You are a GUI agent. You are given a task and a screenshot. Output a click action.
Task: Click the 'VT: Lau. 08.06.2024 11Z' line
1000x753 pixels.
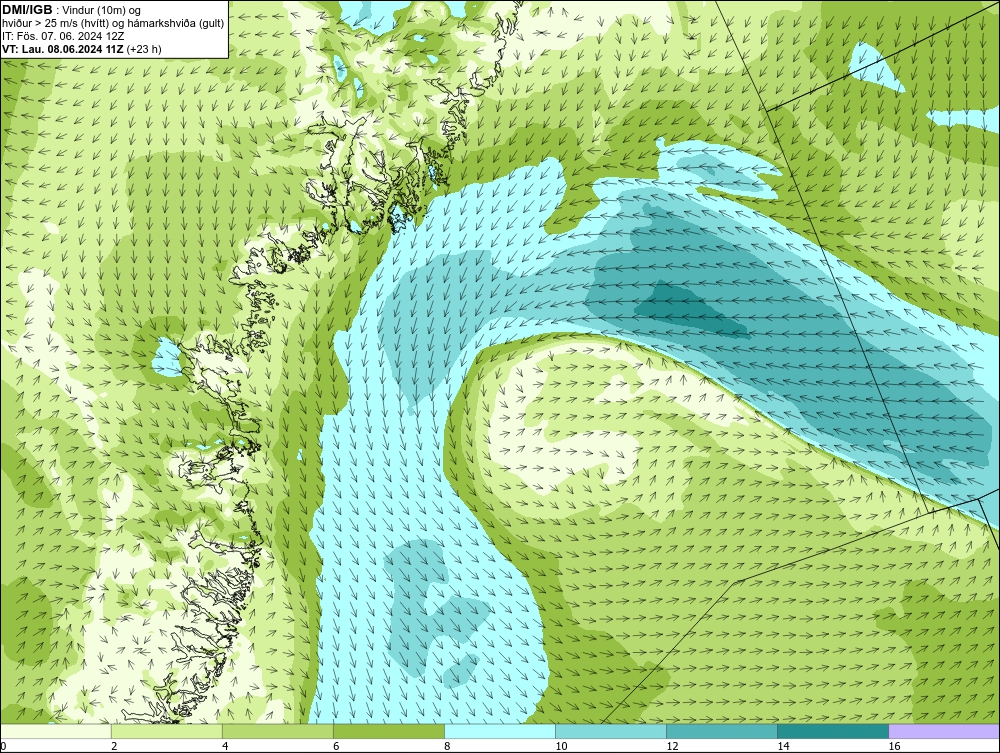click(x=82, y=49)
